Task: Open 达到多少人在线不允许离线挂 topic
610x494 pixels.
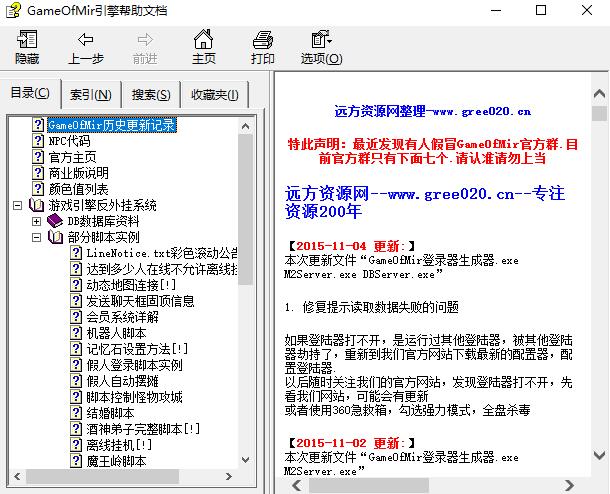Action: [x=162, y=269]
